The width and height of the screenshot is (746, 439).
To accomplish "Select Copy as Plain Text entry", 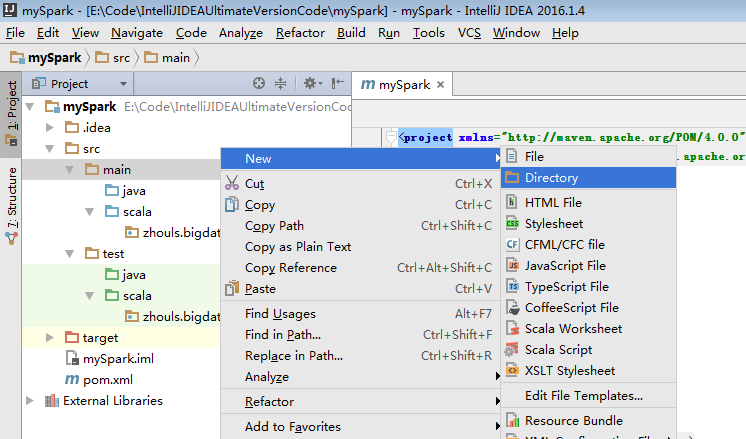I will [361, 246].
